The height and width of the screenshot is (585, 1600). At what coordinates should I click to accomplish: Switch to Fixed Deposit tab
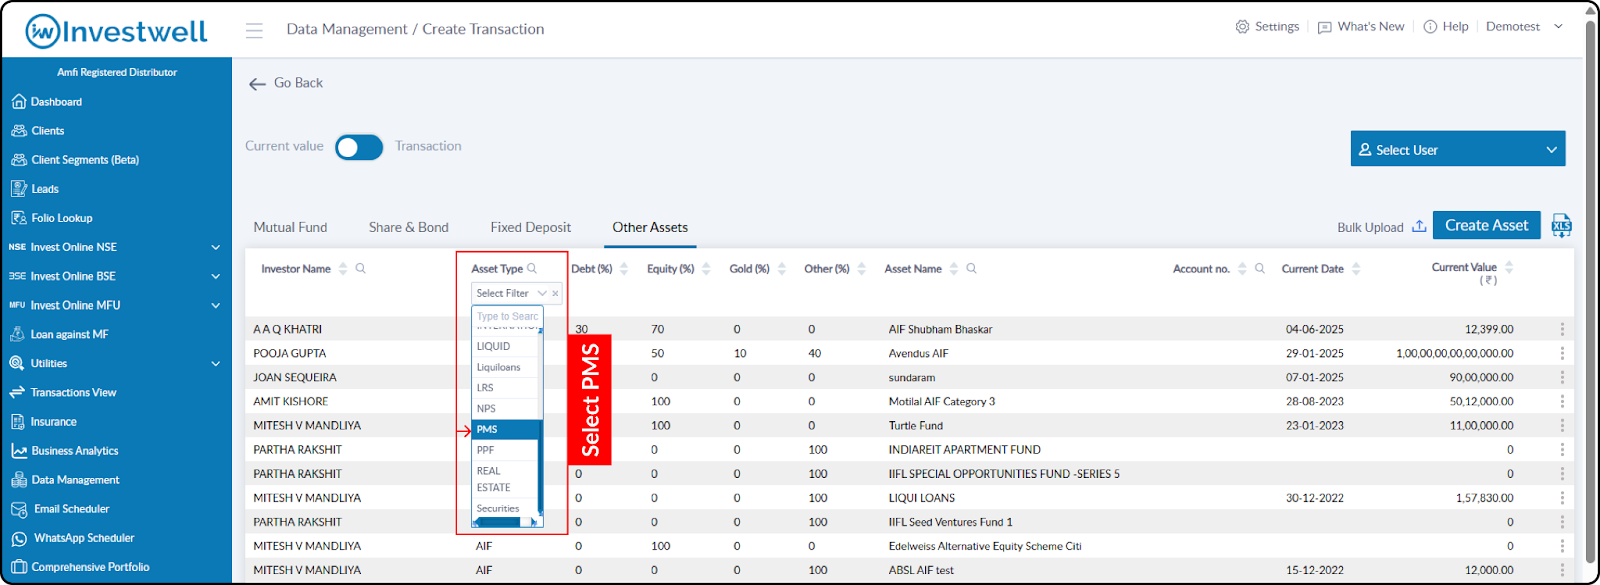[530, 228]
